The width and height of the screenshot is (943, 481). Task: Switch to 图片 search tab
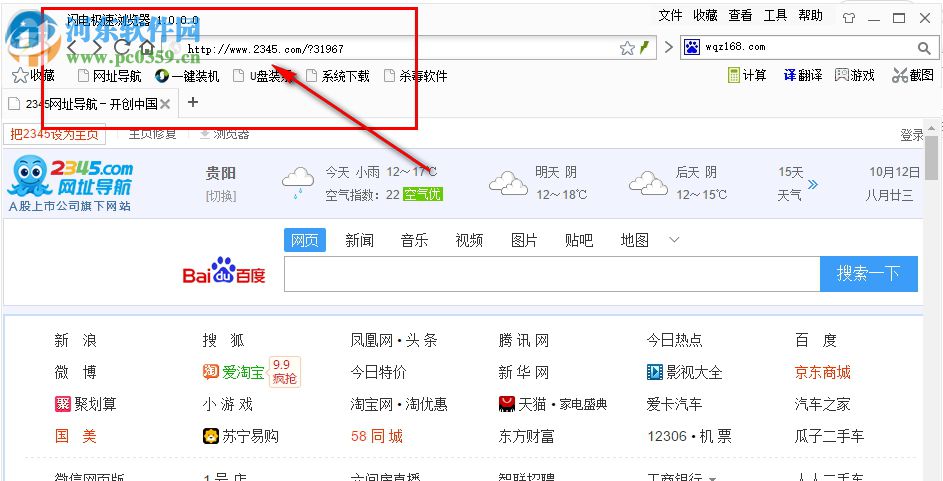(x=524, y=240)
